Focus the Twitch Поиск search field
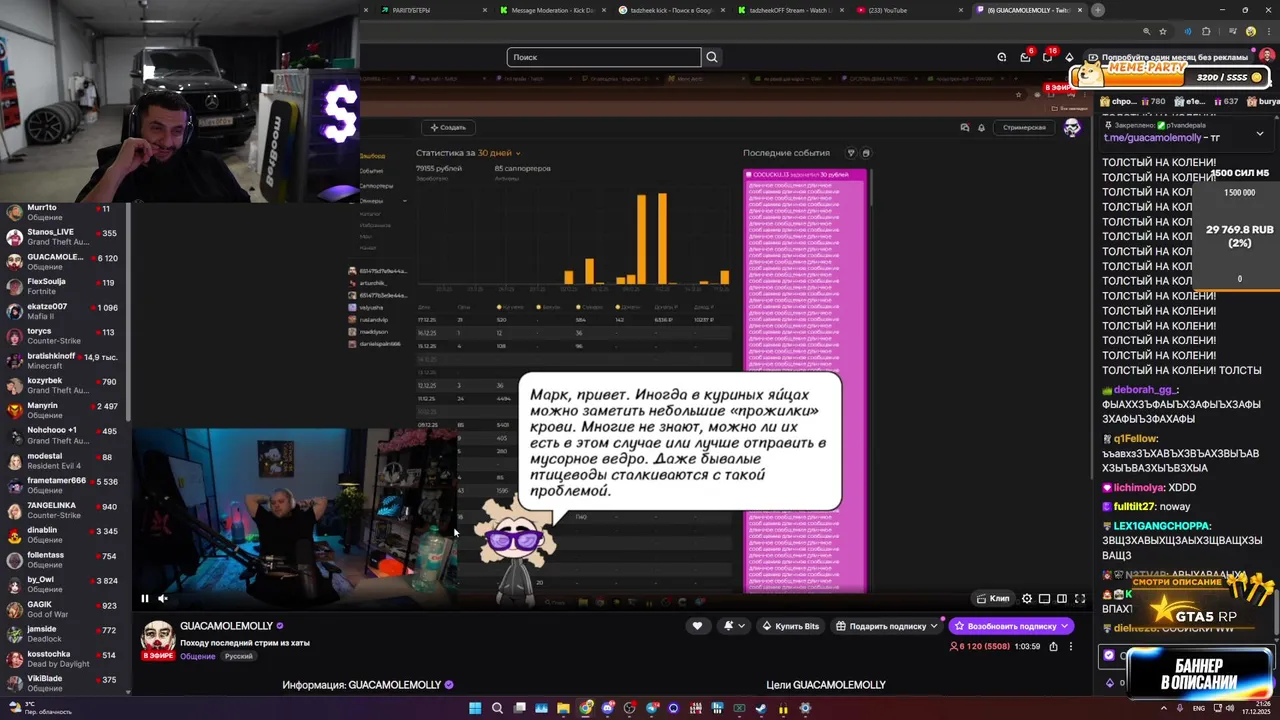The image size is (1280, 720). tap(604, 57)
